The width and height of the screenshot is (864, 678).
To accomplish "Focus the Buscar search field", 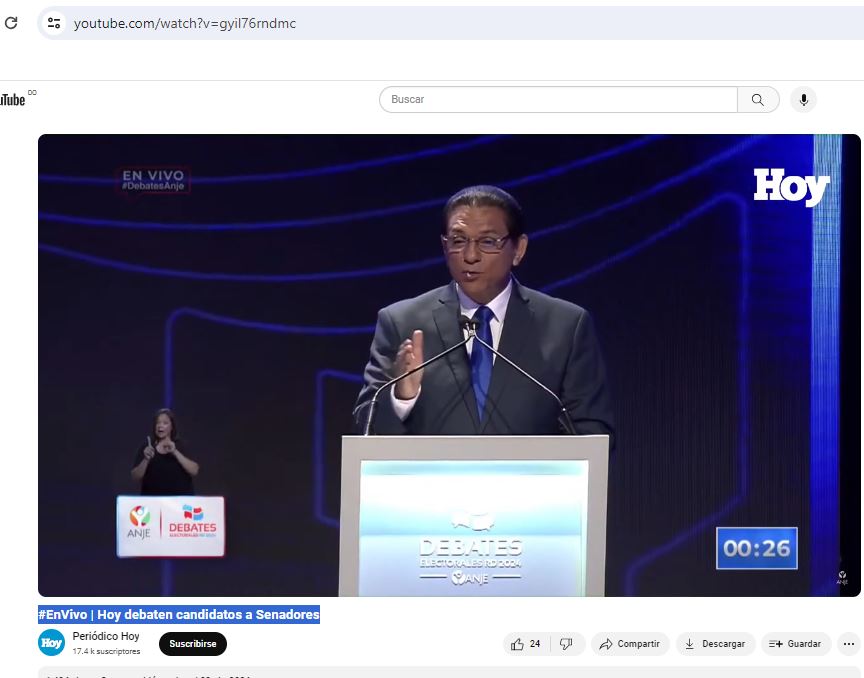I will pyautogui.click(x=558, y=100).
